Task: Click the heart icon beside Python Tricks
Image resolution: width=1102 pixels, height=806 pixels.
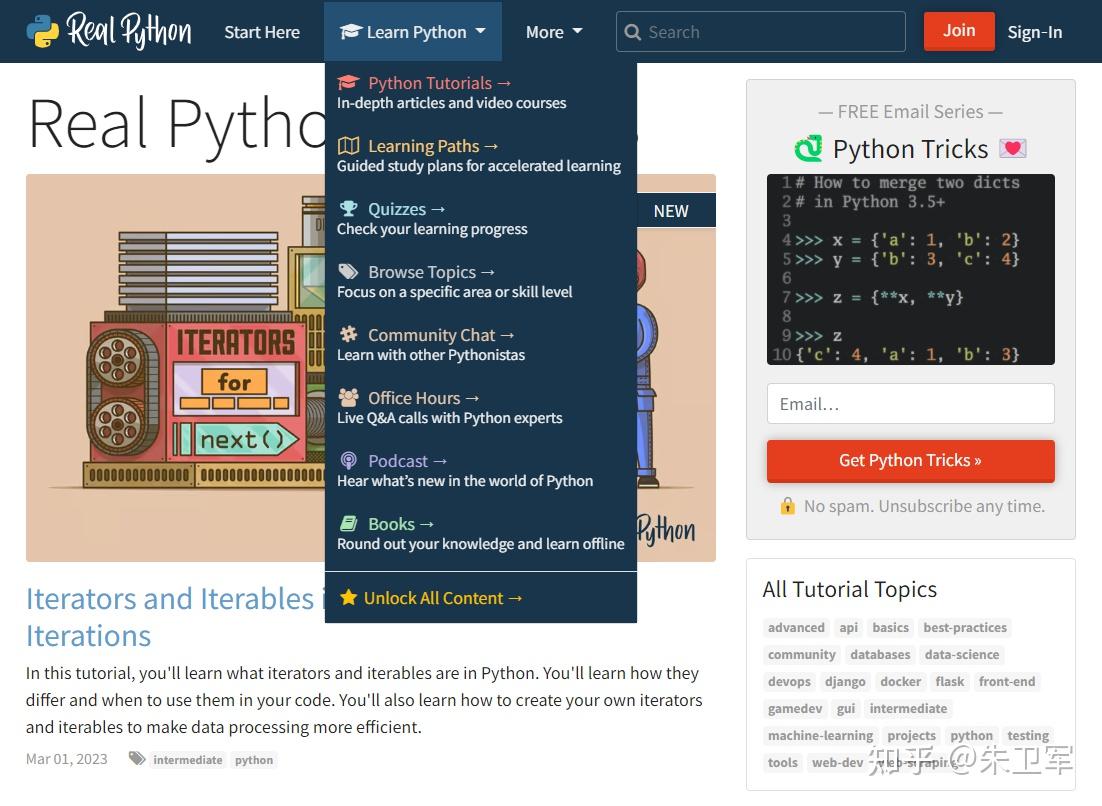Action: (1012, 147)
